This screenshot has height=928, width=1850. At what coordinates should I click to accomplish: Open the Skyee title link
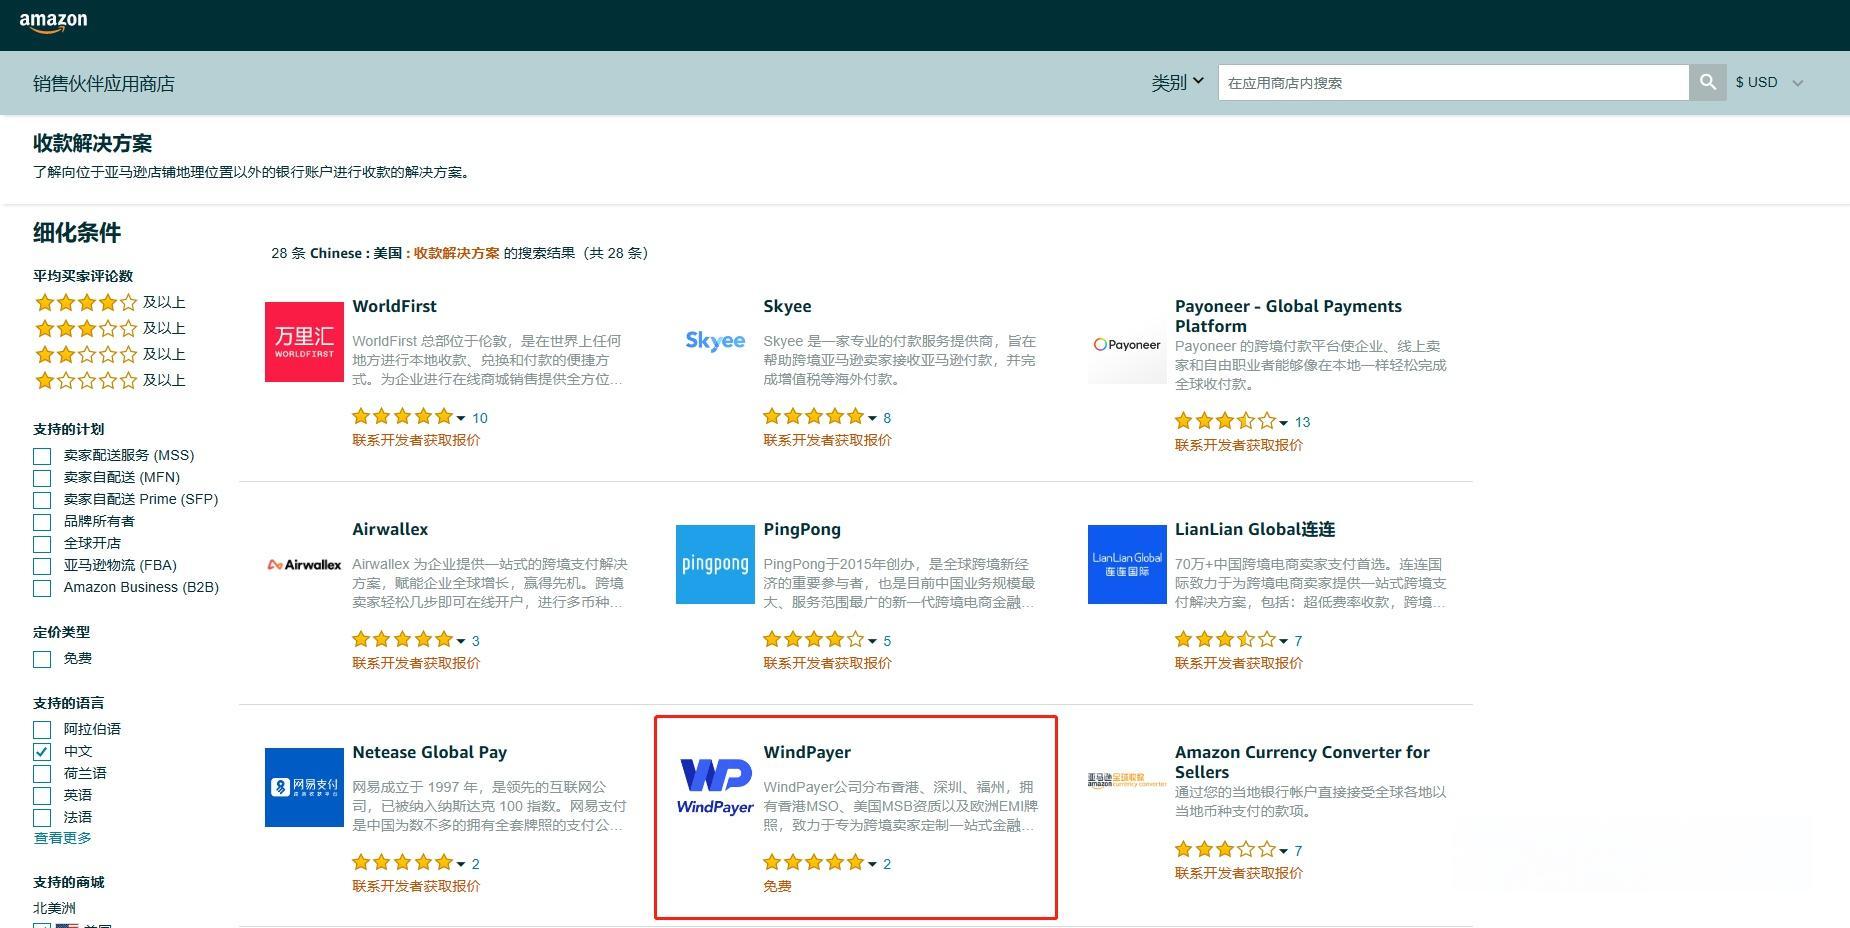[x=787, y=306]
